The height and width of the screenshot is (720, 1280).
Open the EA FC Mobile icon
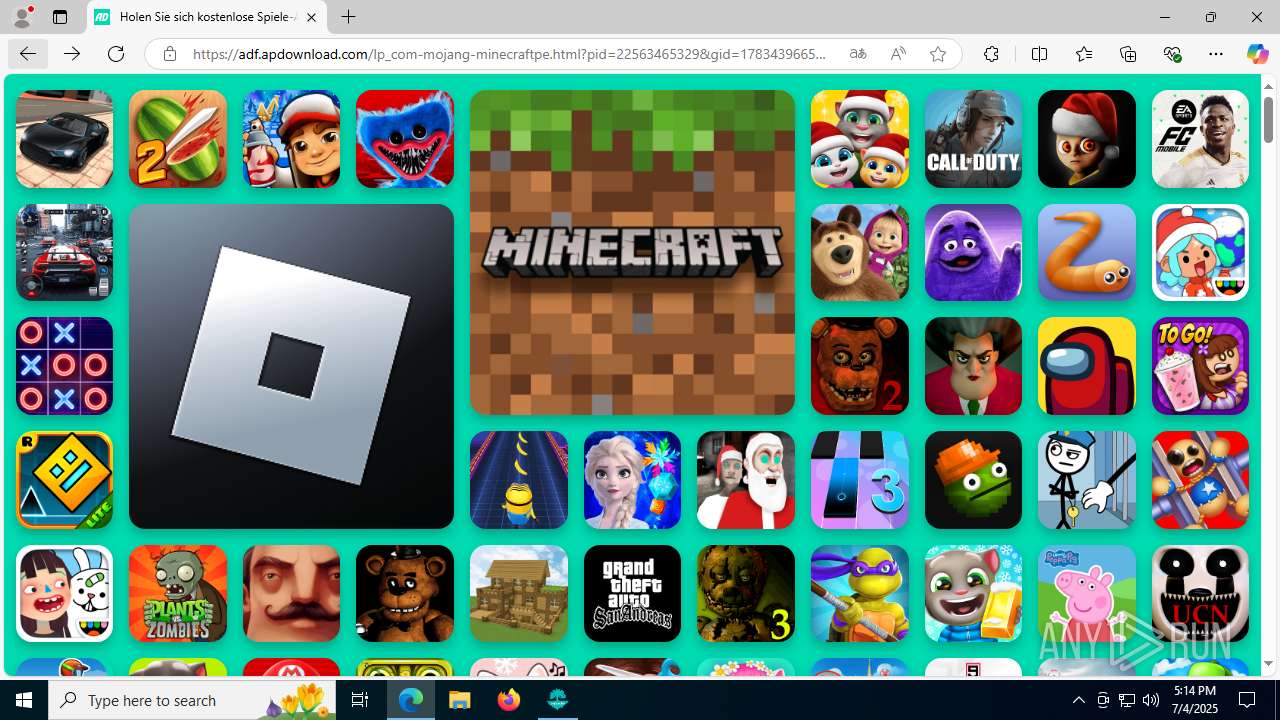[x=1200, y=139]
